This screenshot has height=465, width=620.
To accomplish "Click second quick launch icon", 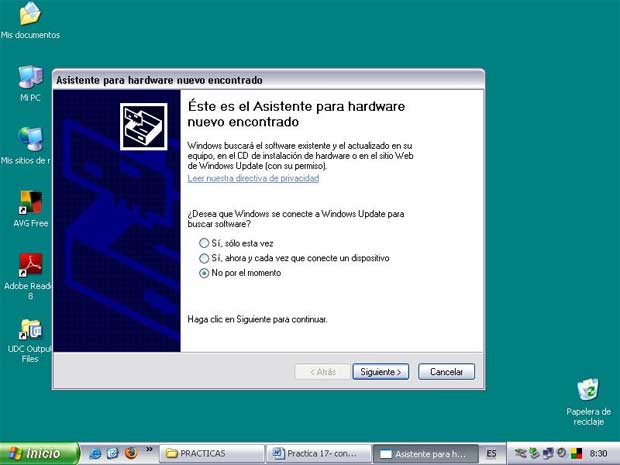I will click(113, 453).
